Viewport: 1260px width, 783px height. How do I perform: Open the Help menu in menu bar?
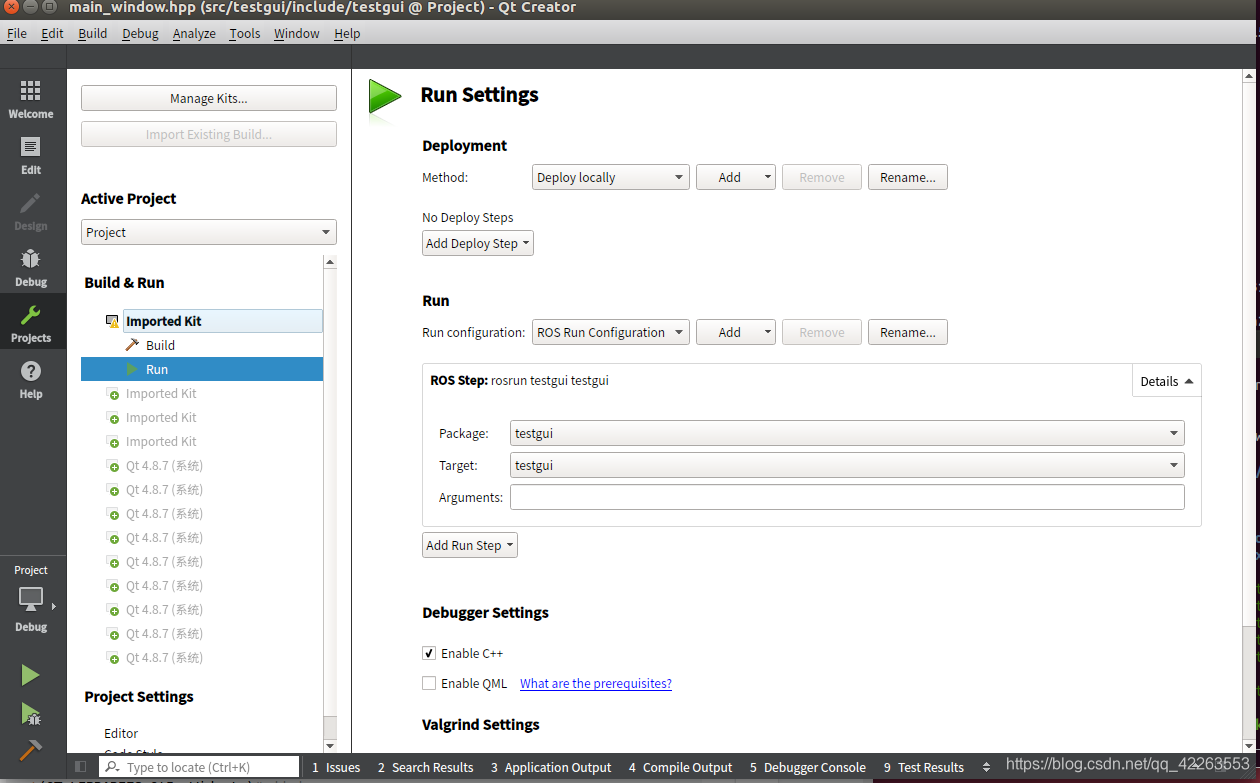(x=347, y=33)
